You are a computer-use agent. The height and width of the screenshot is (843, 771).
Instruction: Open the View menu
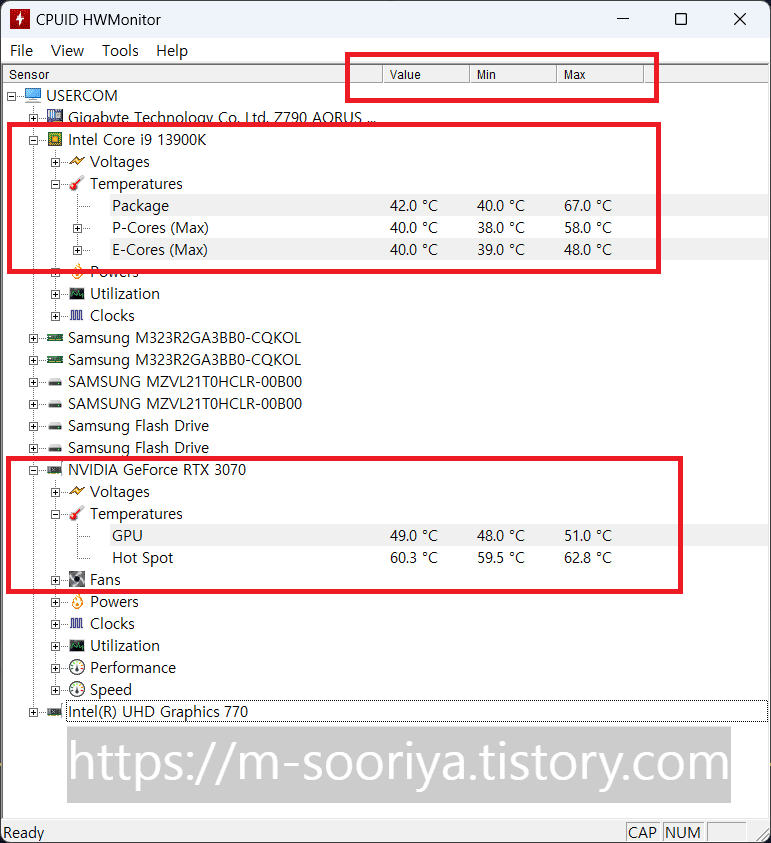(x=67, y=51)
